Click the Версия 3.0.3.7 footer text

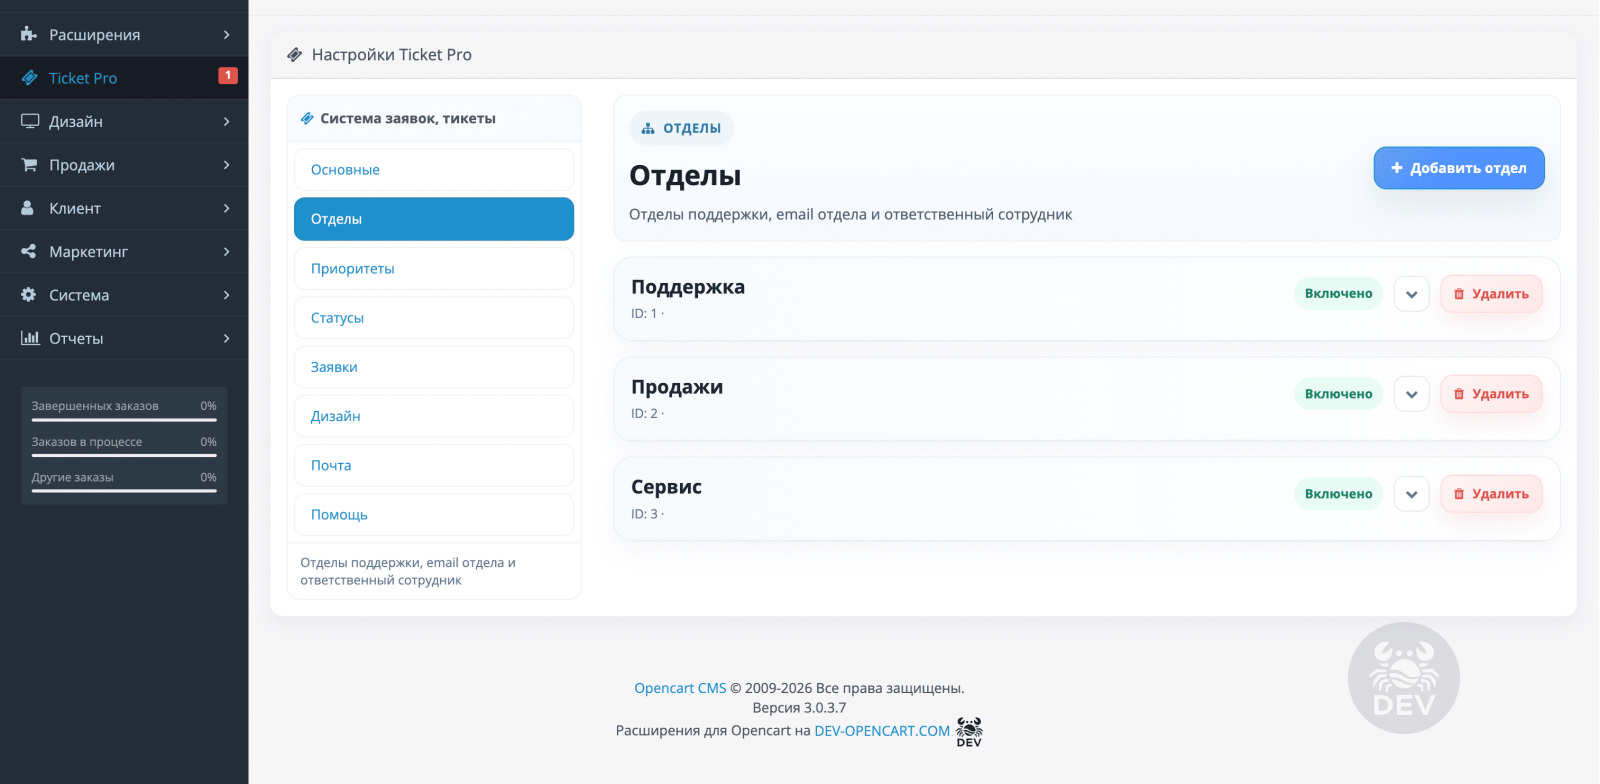click(x=799, y=708)
